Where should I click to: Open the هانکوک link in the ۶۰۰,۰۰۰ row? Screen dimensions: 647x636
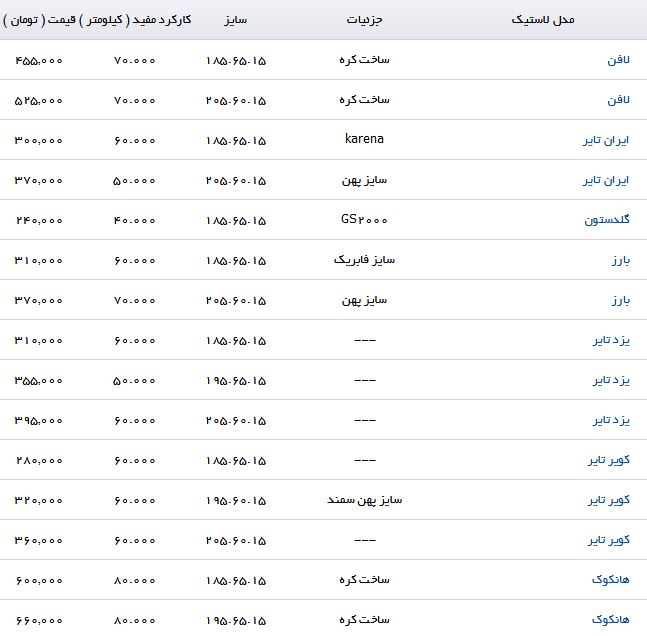coord(611,580)
